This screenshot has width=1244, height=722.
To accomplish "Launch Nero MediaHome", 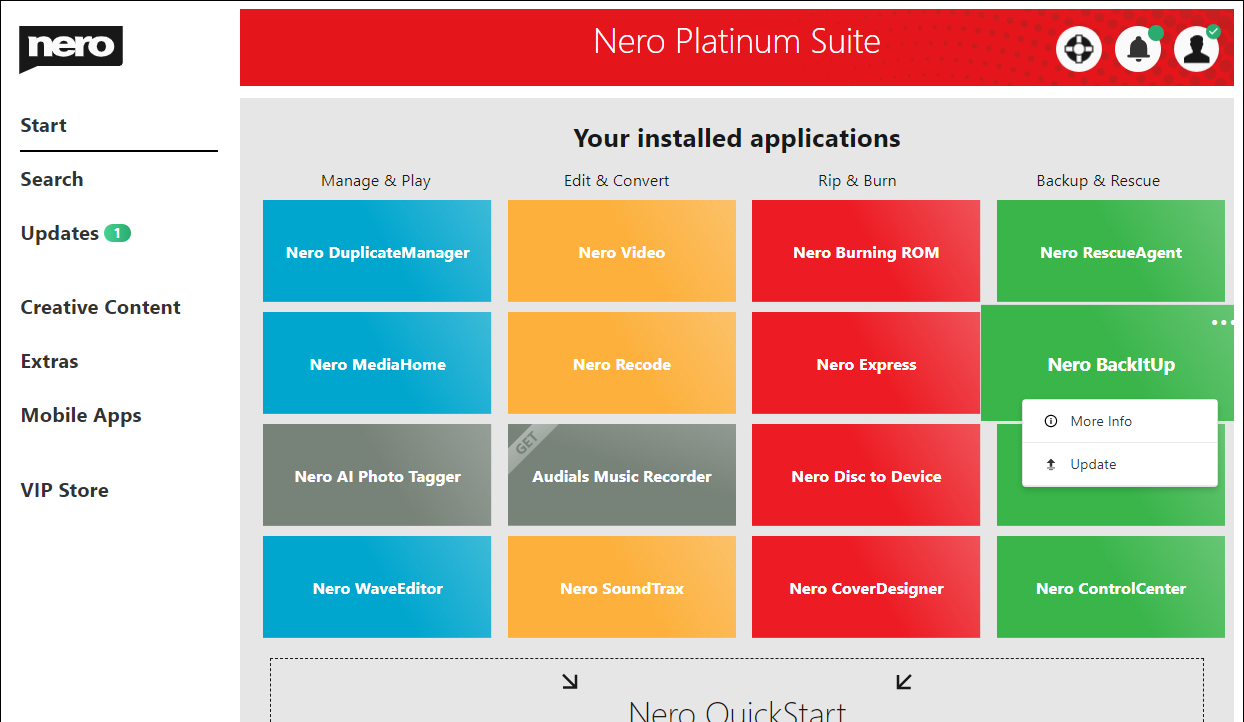I will click(377, 363).
